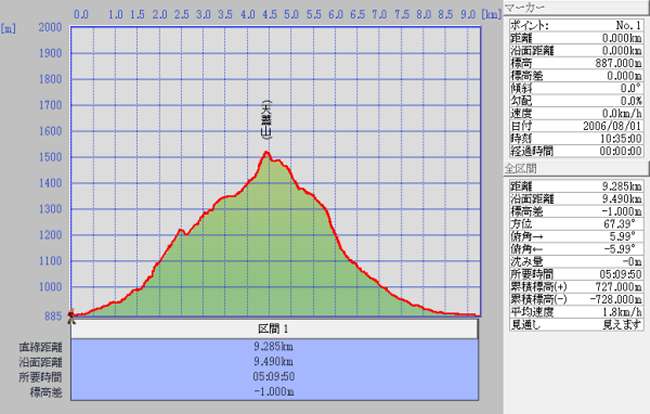Click the 05:09:50 所要時間 cell below chart
Image resolution: width=650 pixels, height=414 pixels.
click(x=273, y=377)
